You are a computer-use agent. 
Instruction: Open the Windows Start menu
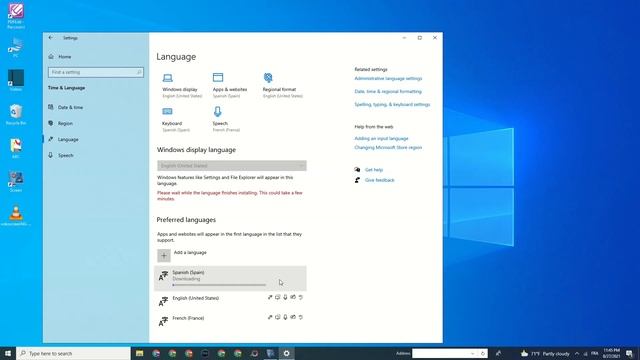click(x=8, y=353)
